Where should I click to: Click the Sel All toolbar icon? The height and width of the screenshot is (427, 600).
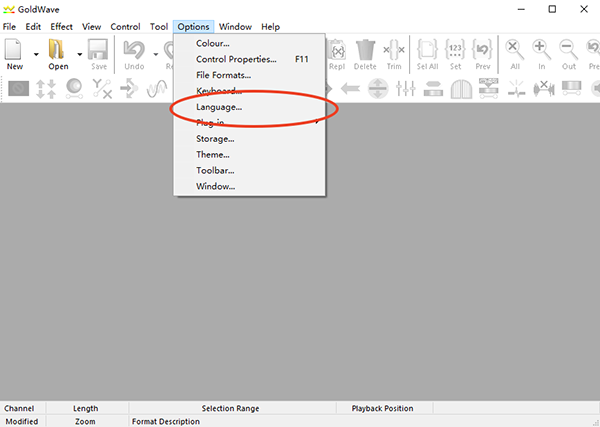428,50
